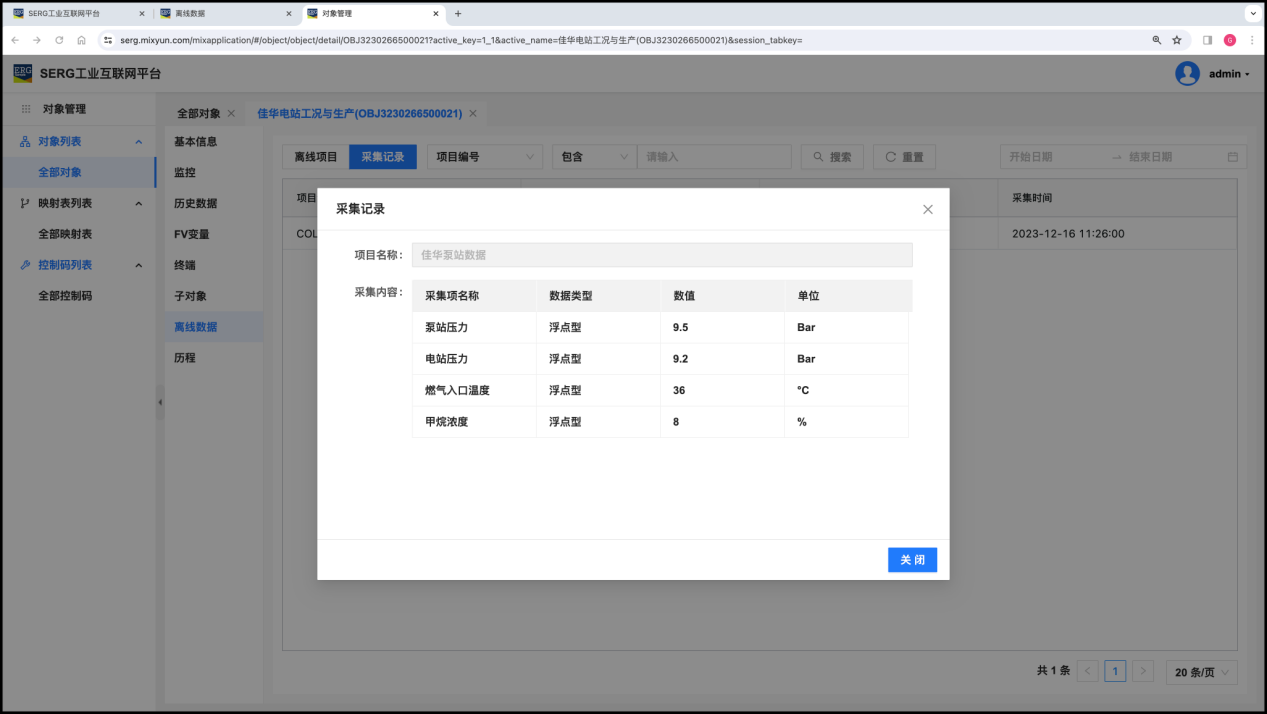Collapse the 映射表列表 menu group
This screenshot has width=1267, height=714.
[x=139, y=203]
